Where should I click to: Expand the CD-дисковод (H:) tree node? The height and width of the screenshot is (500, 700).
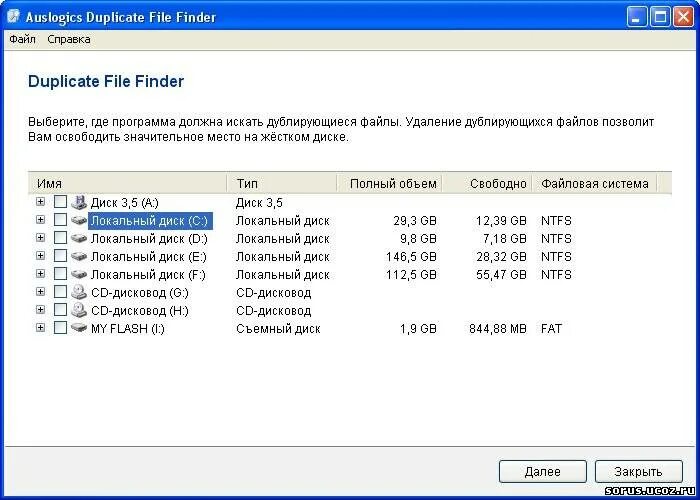click(x=41, y=309)
